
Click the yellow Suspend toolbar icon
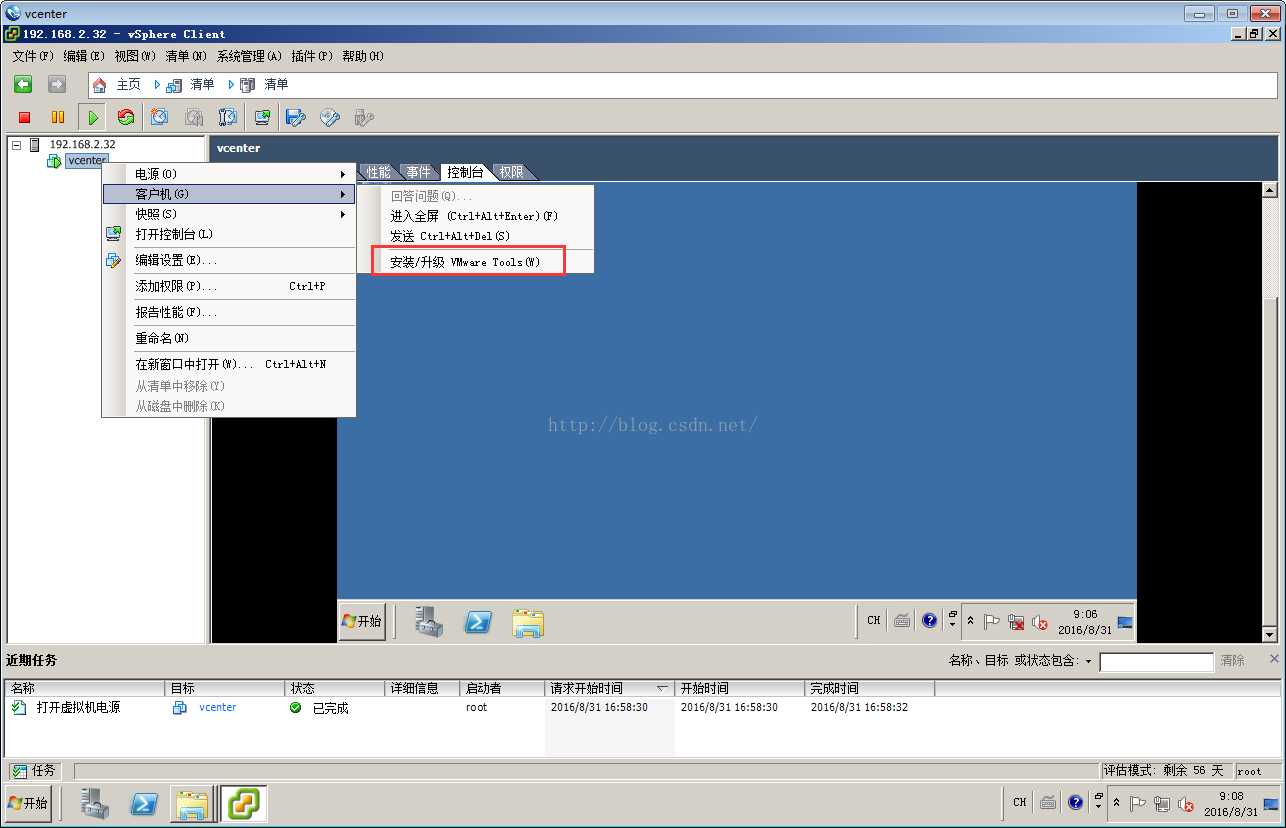tap(58, 118)
